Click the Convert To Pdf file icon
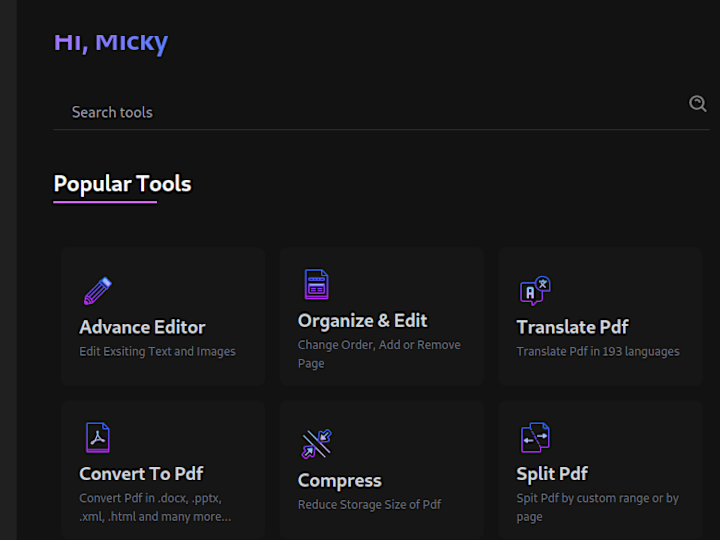The width and height of the screenshot is (720, 540). coord(98,438)
